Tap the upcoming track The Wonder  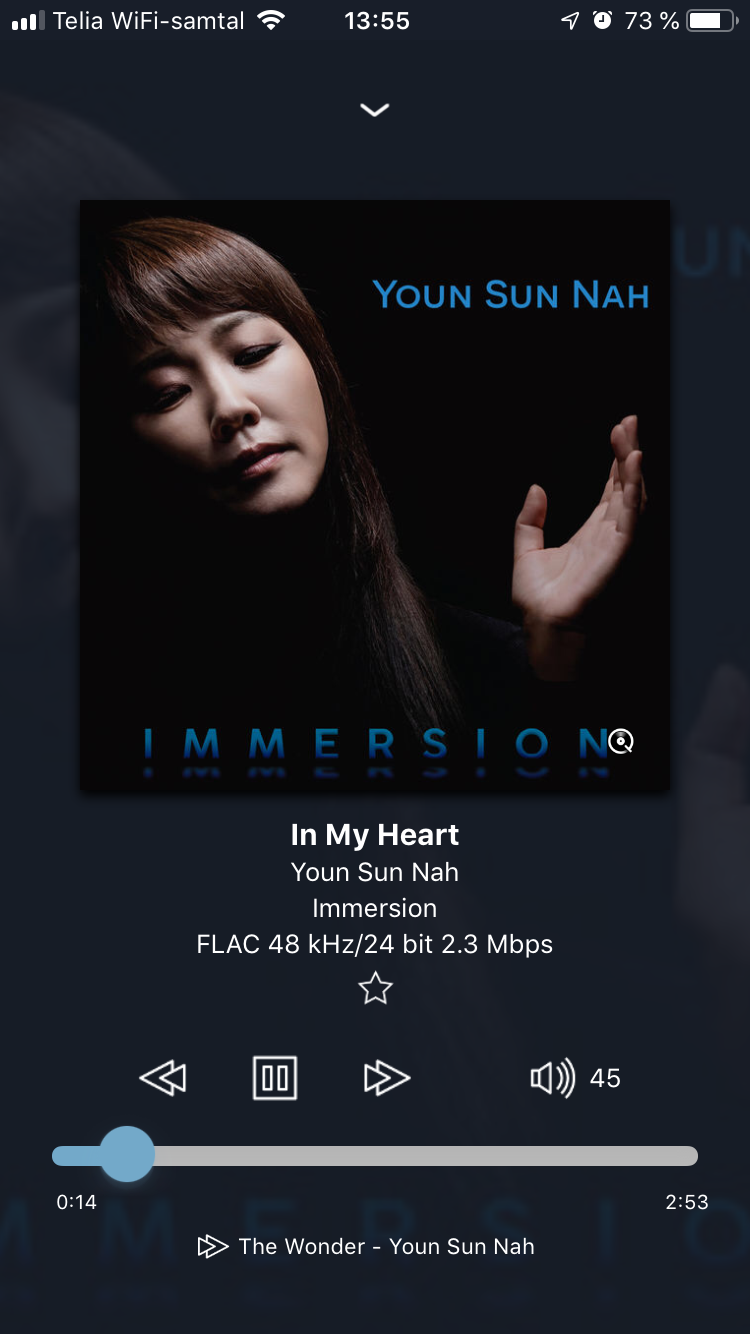pyautogui.click(x=386, y=1246)
